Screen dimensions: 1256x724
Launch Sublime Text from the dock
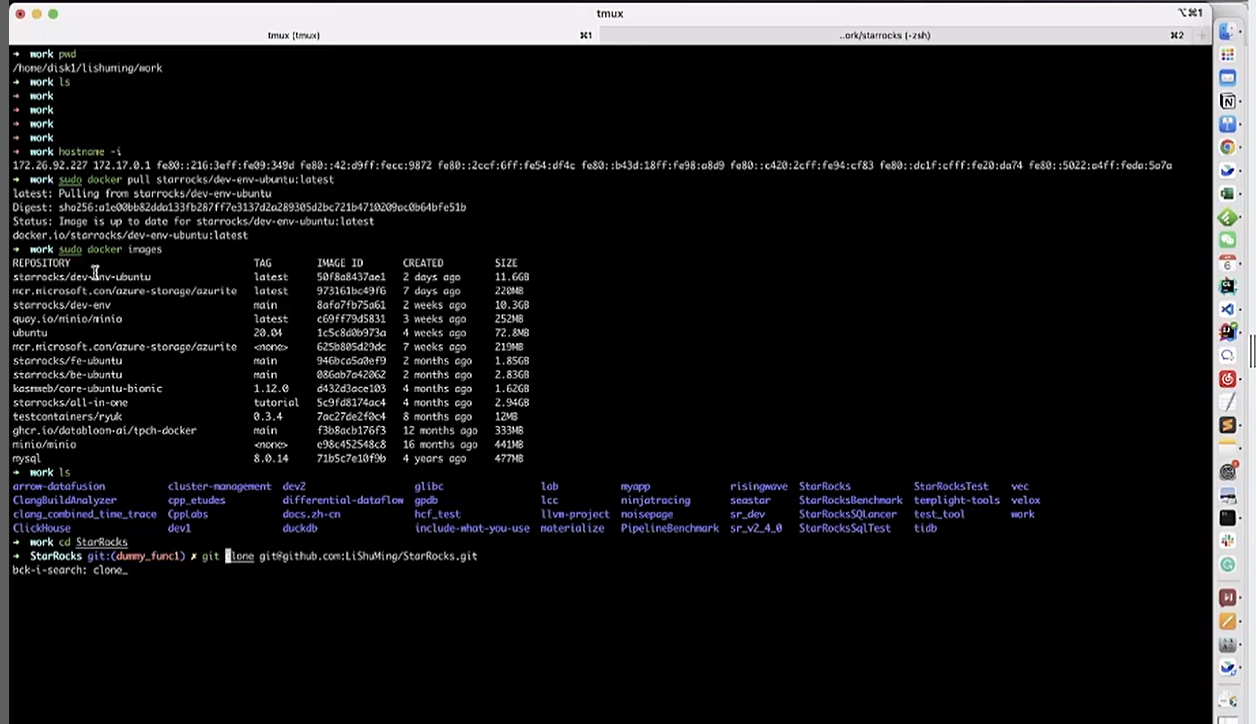(1227, 425)
